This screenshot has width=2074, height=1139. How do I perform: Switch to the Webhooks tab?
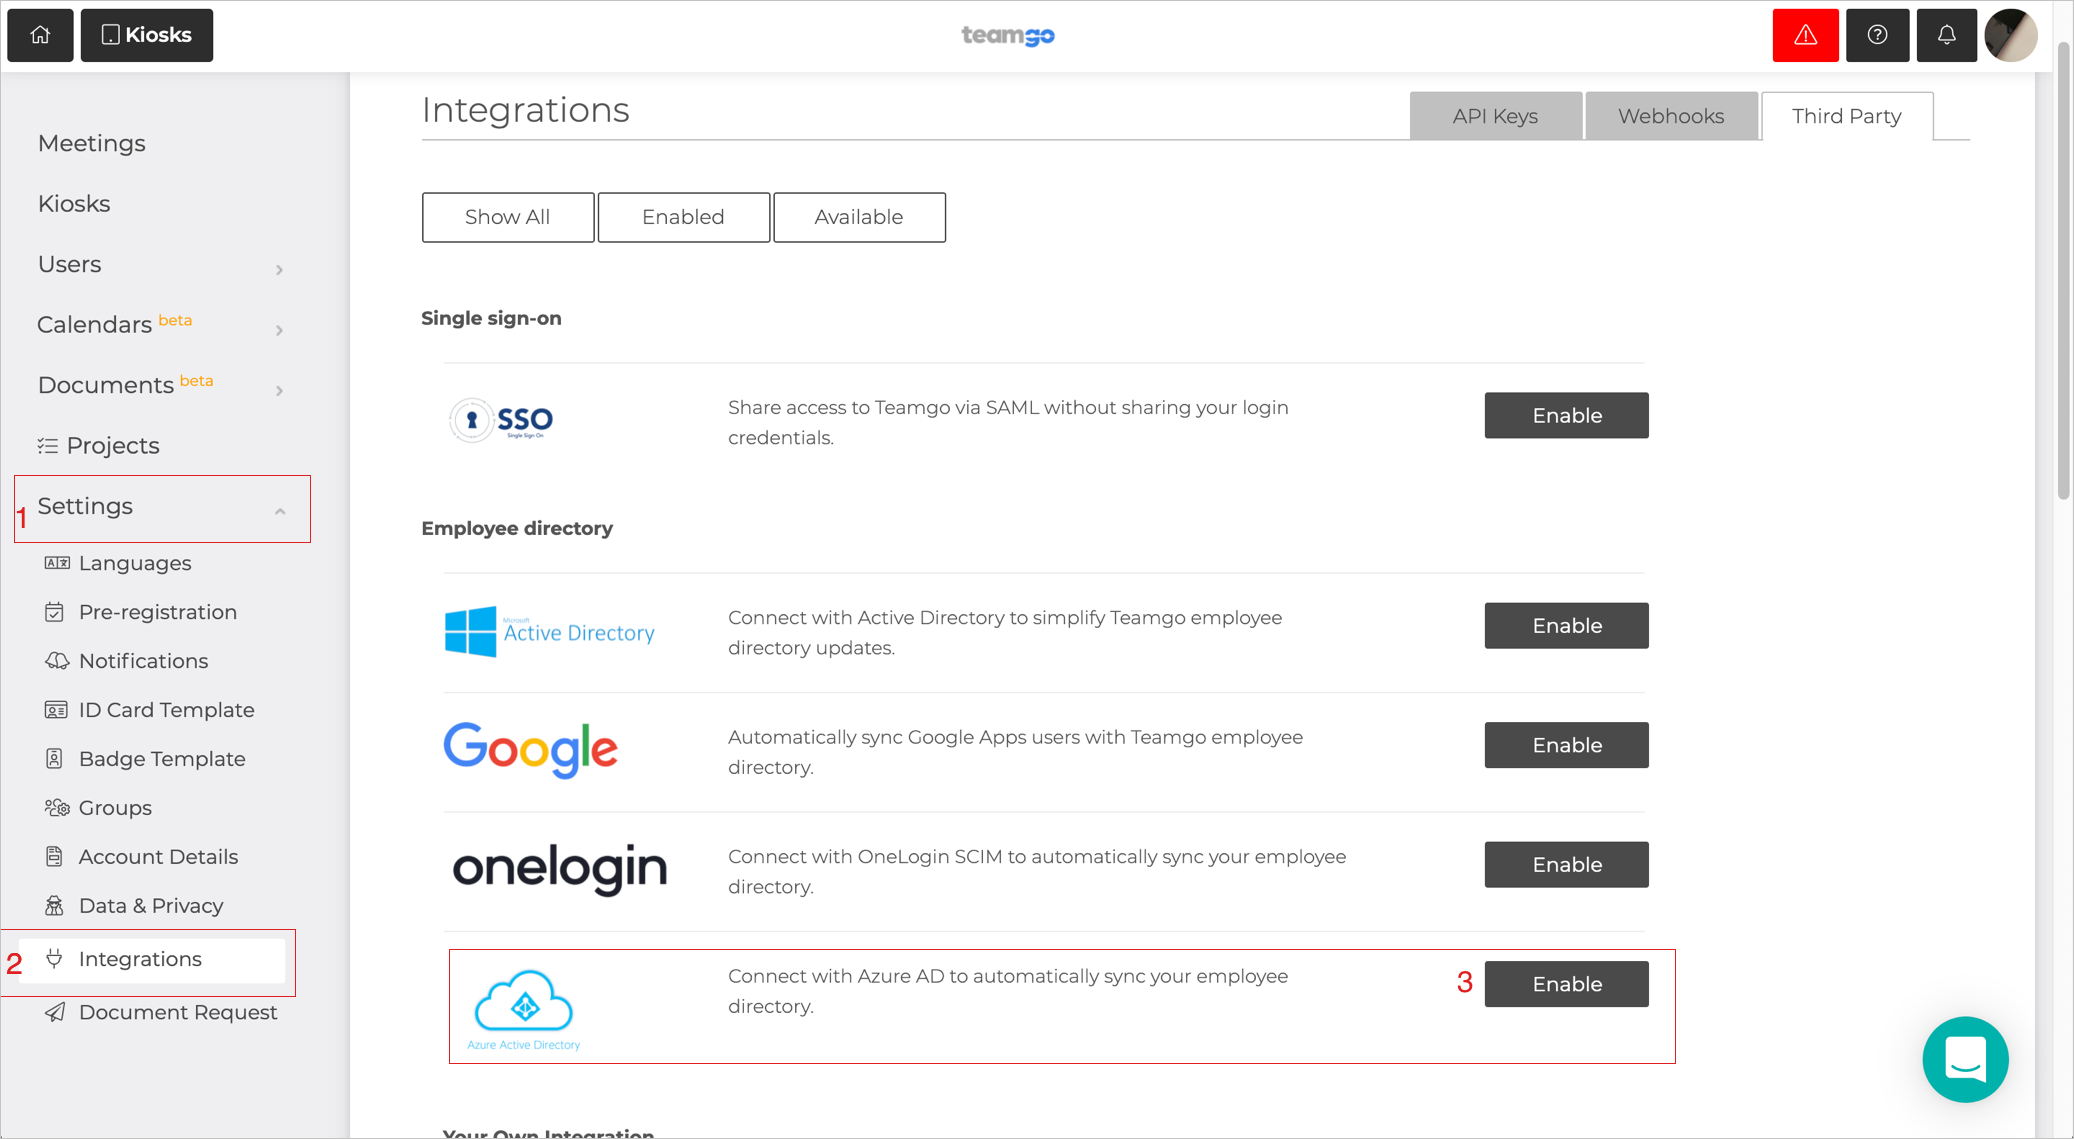[x=1670, y=115]
